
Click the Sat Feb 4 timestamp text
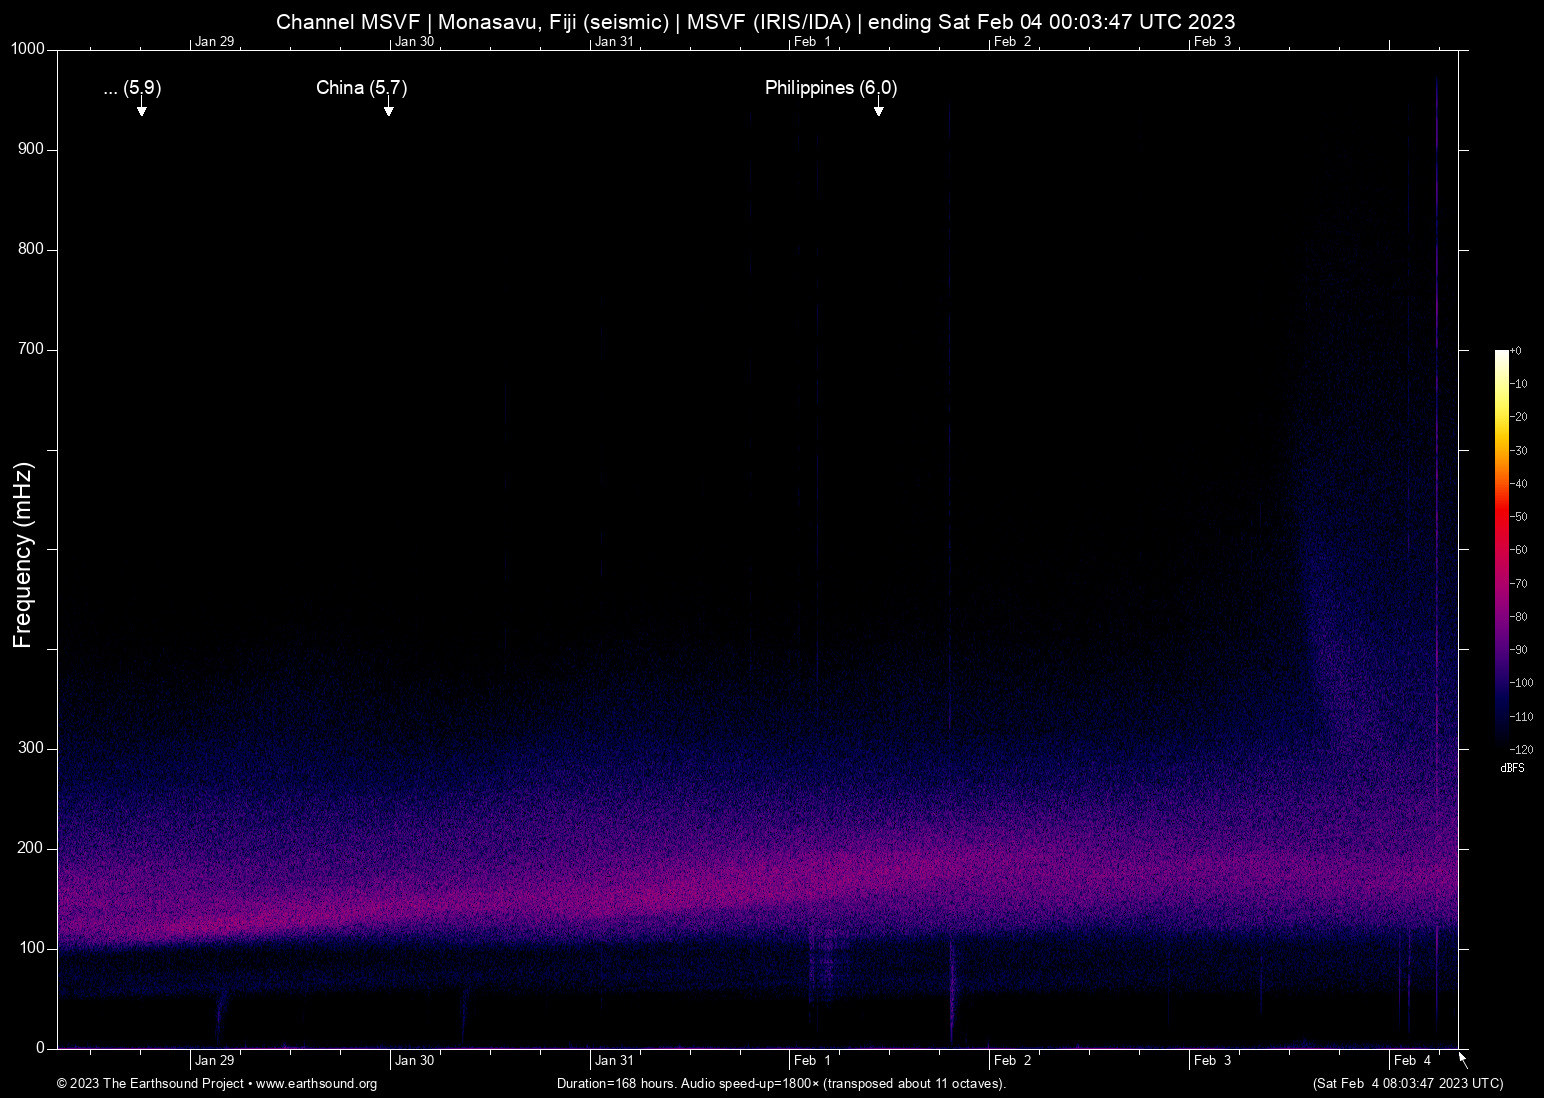pyautogui.click(x=1408, y=1084)
